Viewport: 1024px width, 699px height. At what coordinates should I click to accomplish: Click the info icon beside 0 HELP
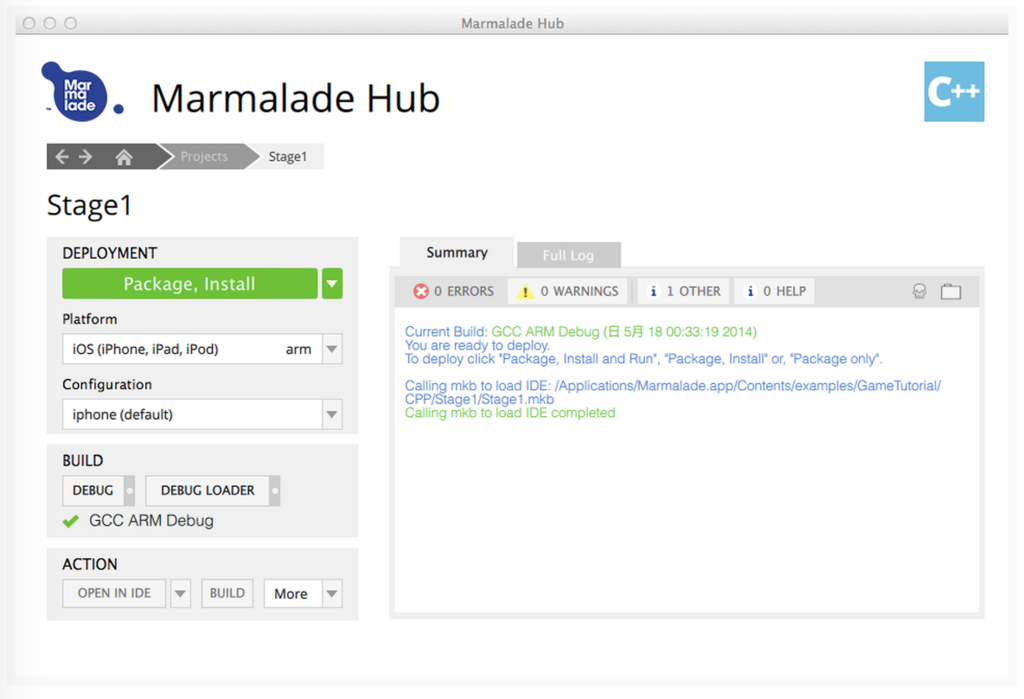[x=750, y=291]
